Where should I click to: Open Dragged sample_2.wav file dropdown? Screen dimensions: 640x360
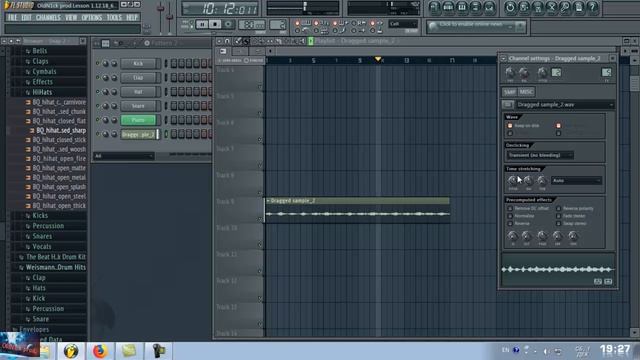click(x=565, y=105)
